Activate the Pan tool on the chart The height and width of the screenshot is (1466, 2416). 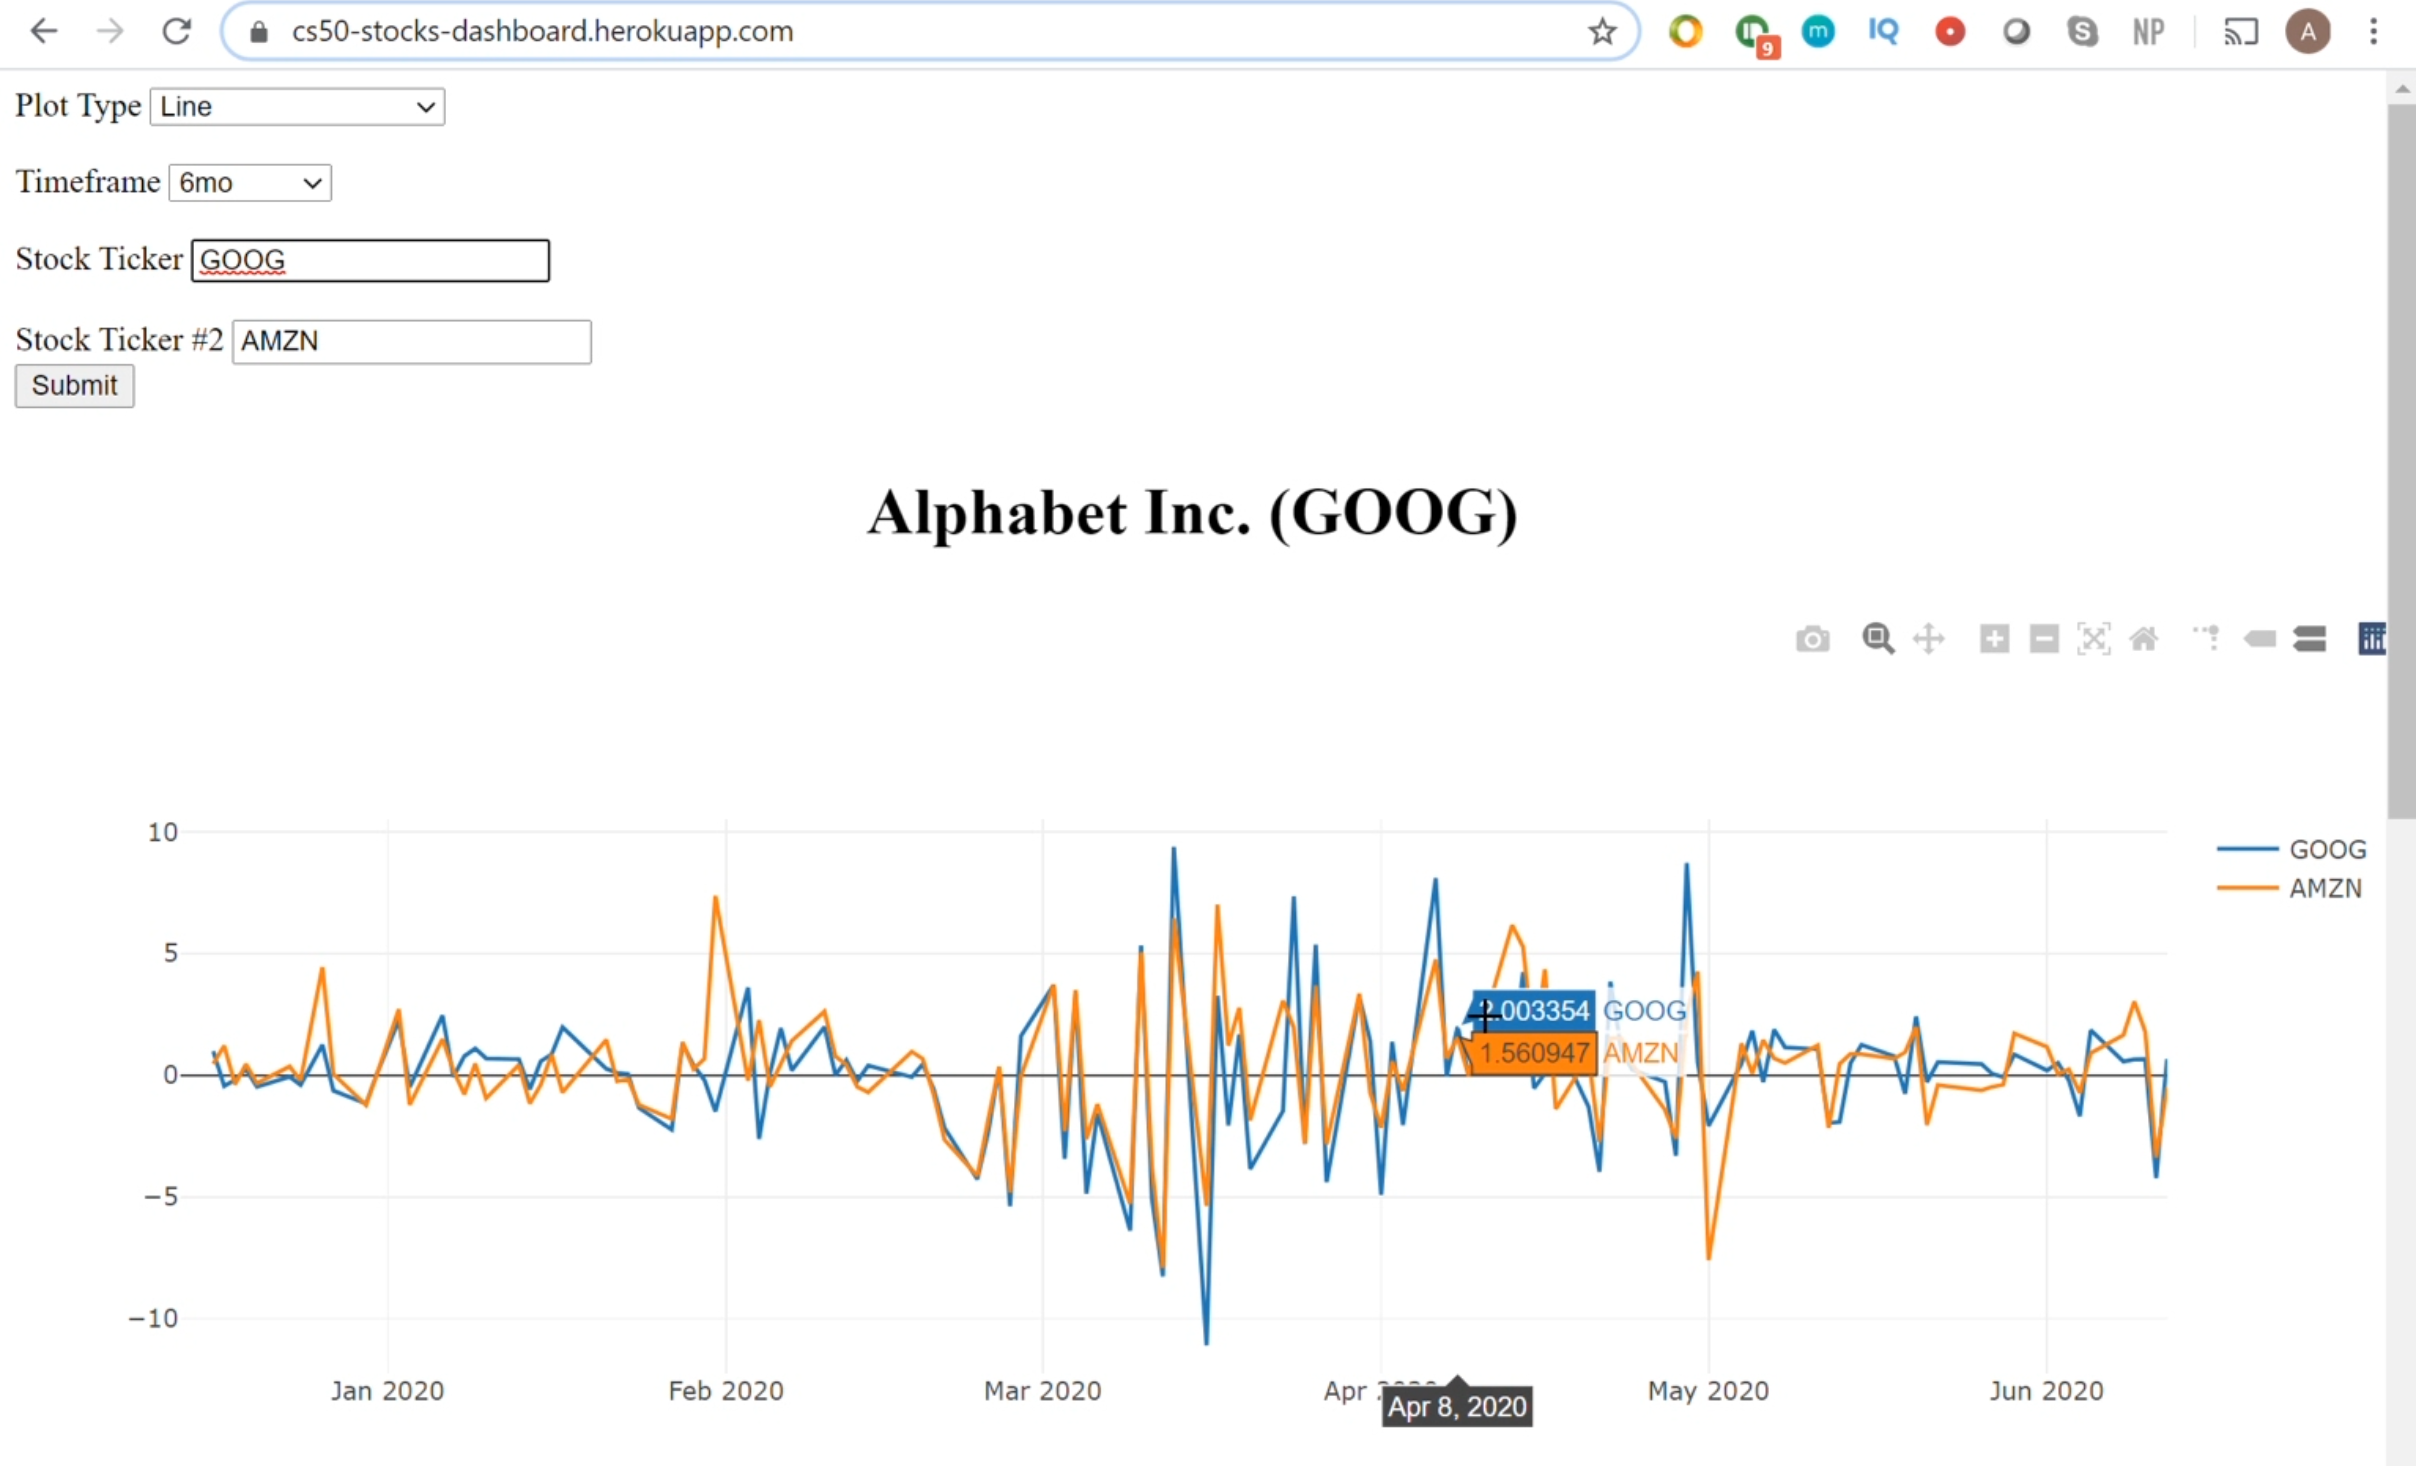click(1930, 638)
